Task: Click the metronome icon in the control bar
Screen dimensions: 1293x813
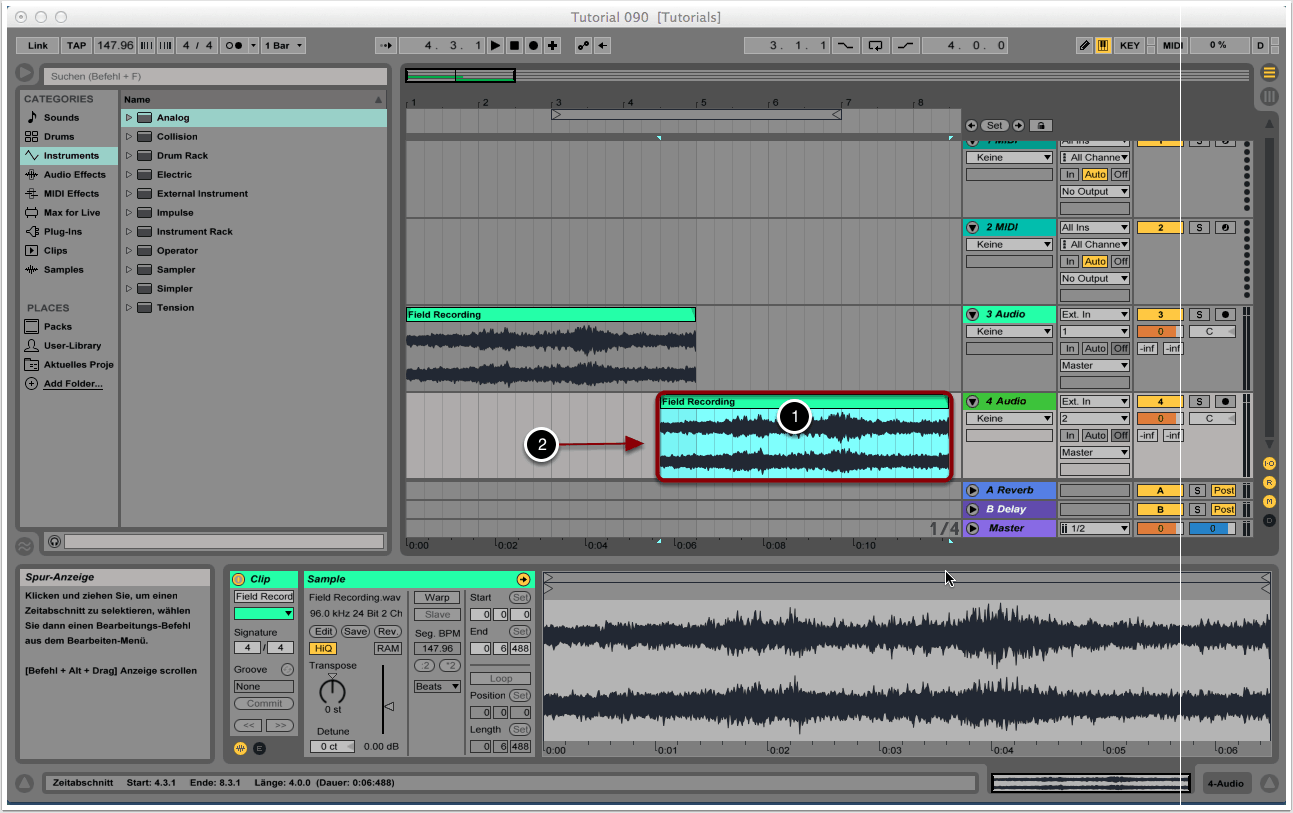Action: (x=233, y=46)
